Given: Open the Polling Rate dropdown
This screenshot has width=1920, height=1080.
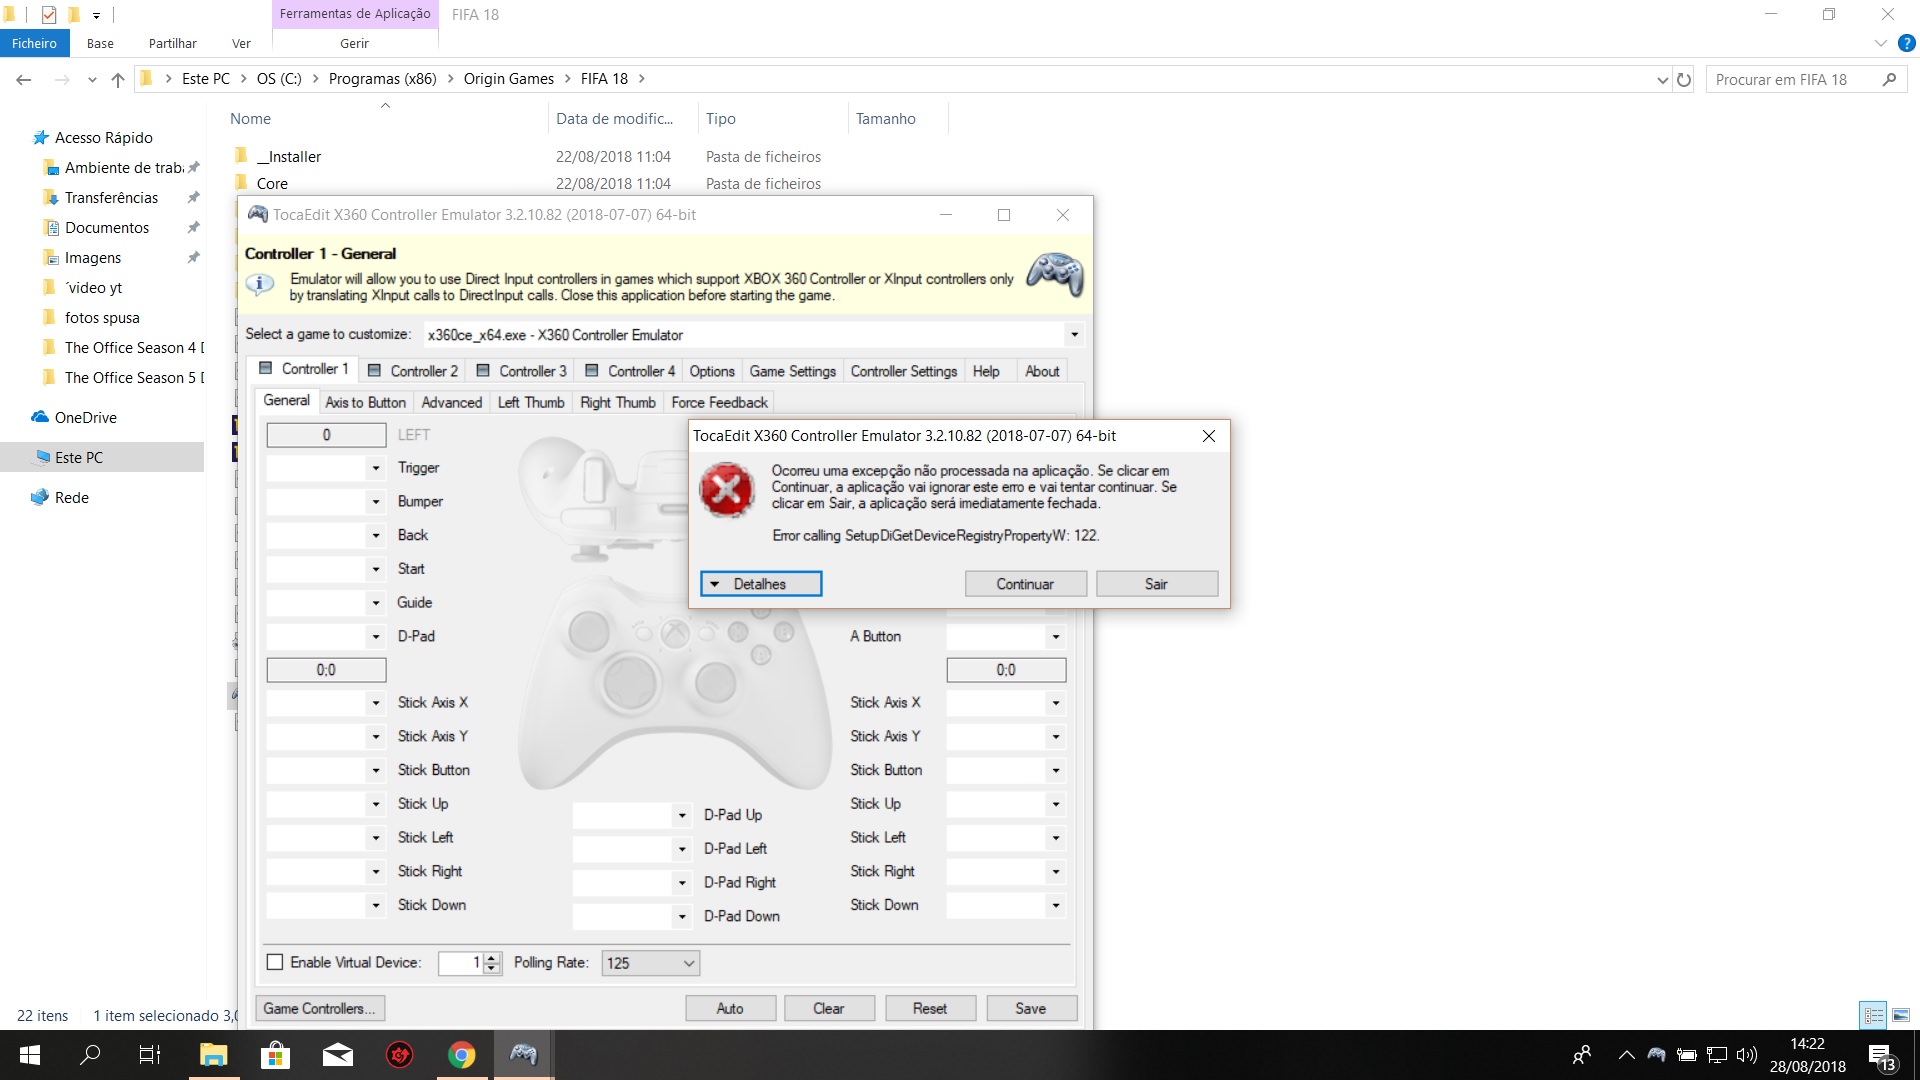Looking at the screenshot, I should pyautogui.click(x=650, y=963).
